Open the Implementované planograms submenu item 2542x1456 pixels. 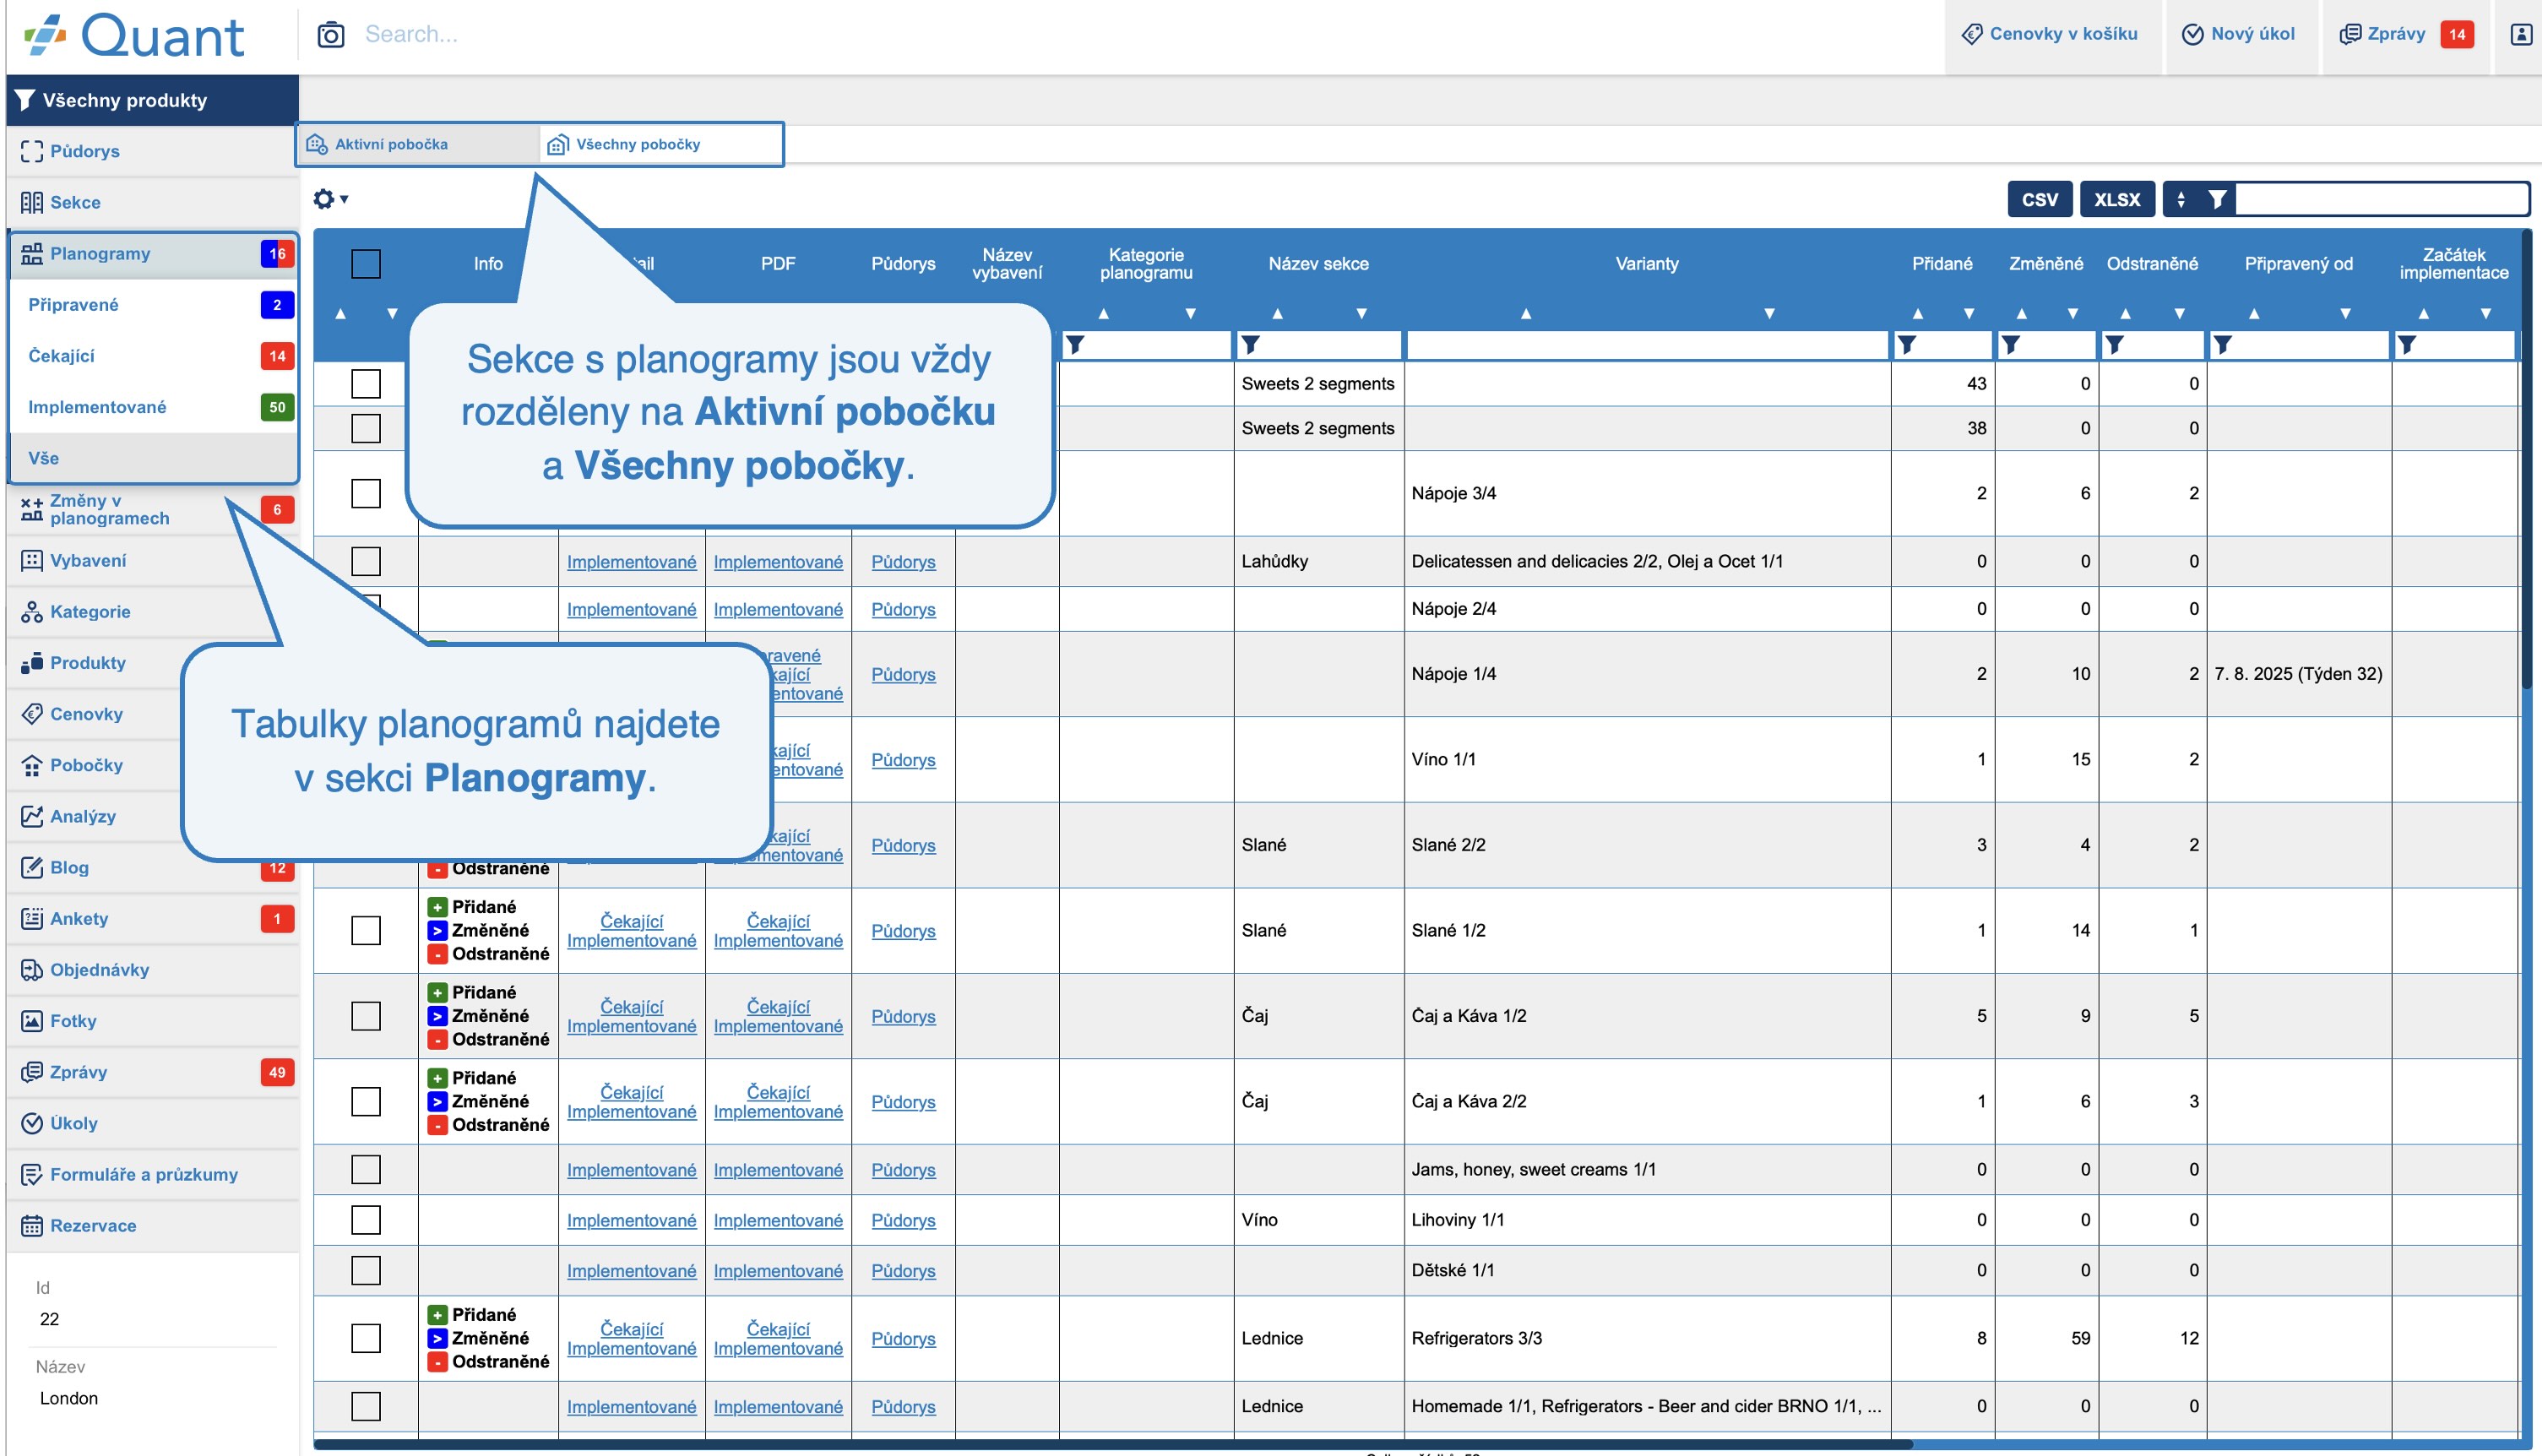153,407
